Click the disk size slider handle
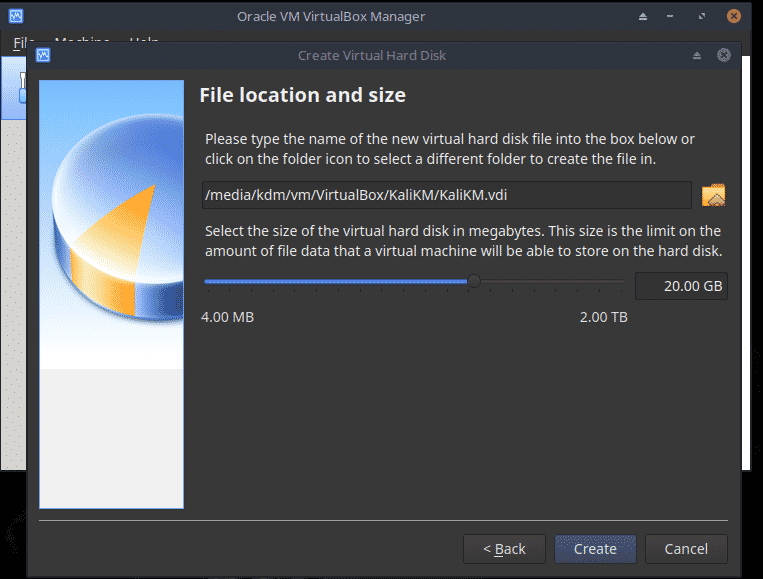The height and width of the screenshot is (579, 763). [x=474, y=282]
